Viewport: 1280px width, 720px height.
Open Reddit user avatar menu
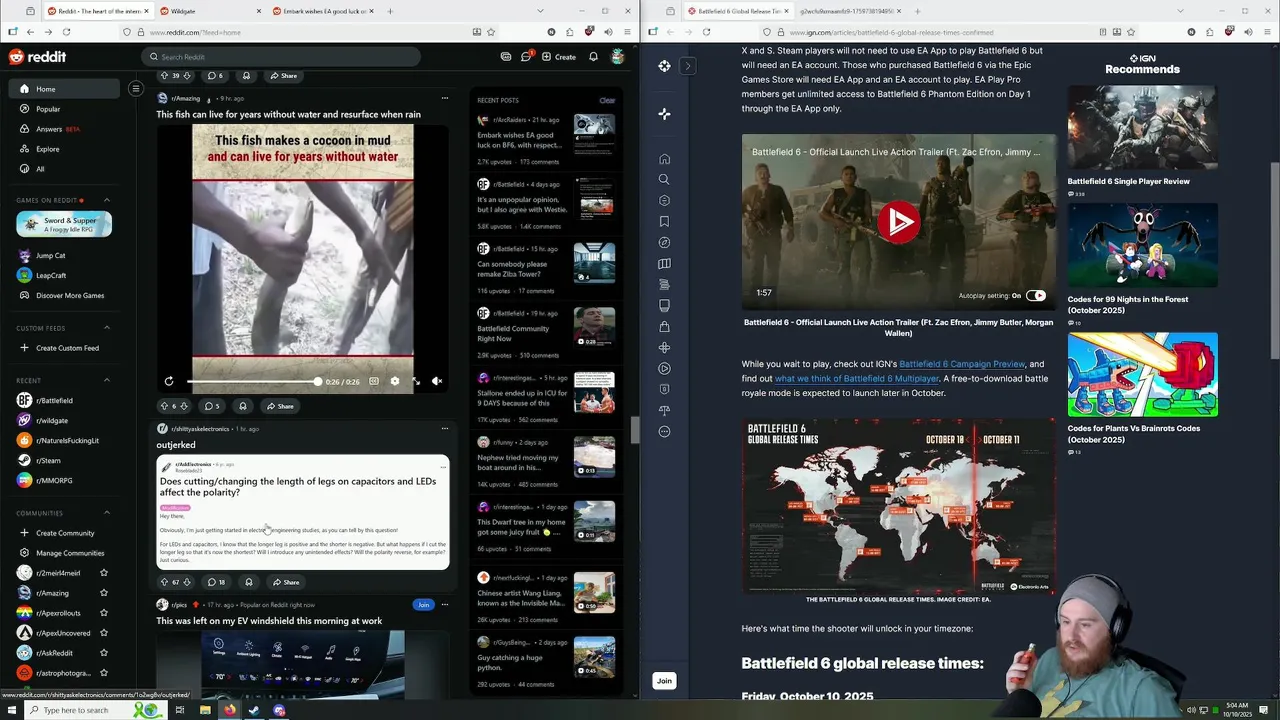[x=618, y=57]
